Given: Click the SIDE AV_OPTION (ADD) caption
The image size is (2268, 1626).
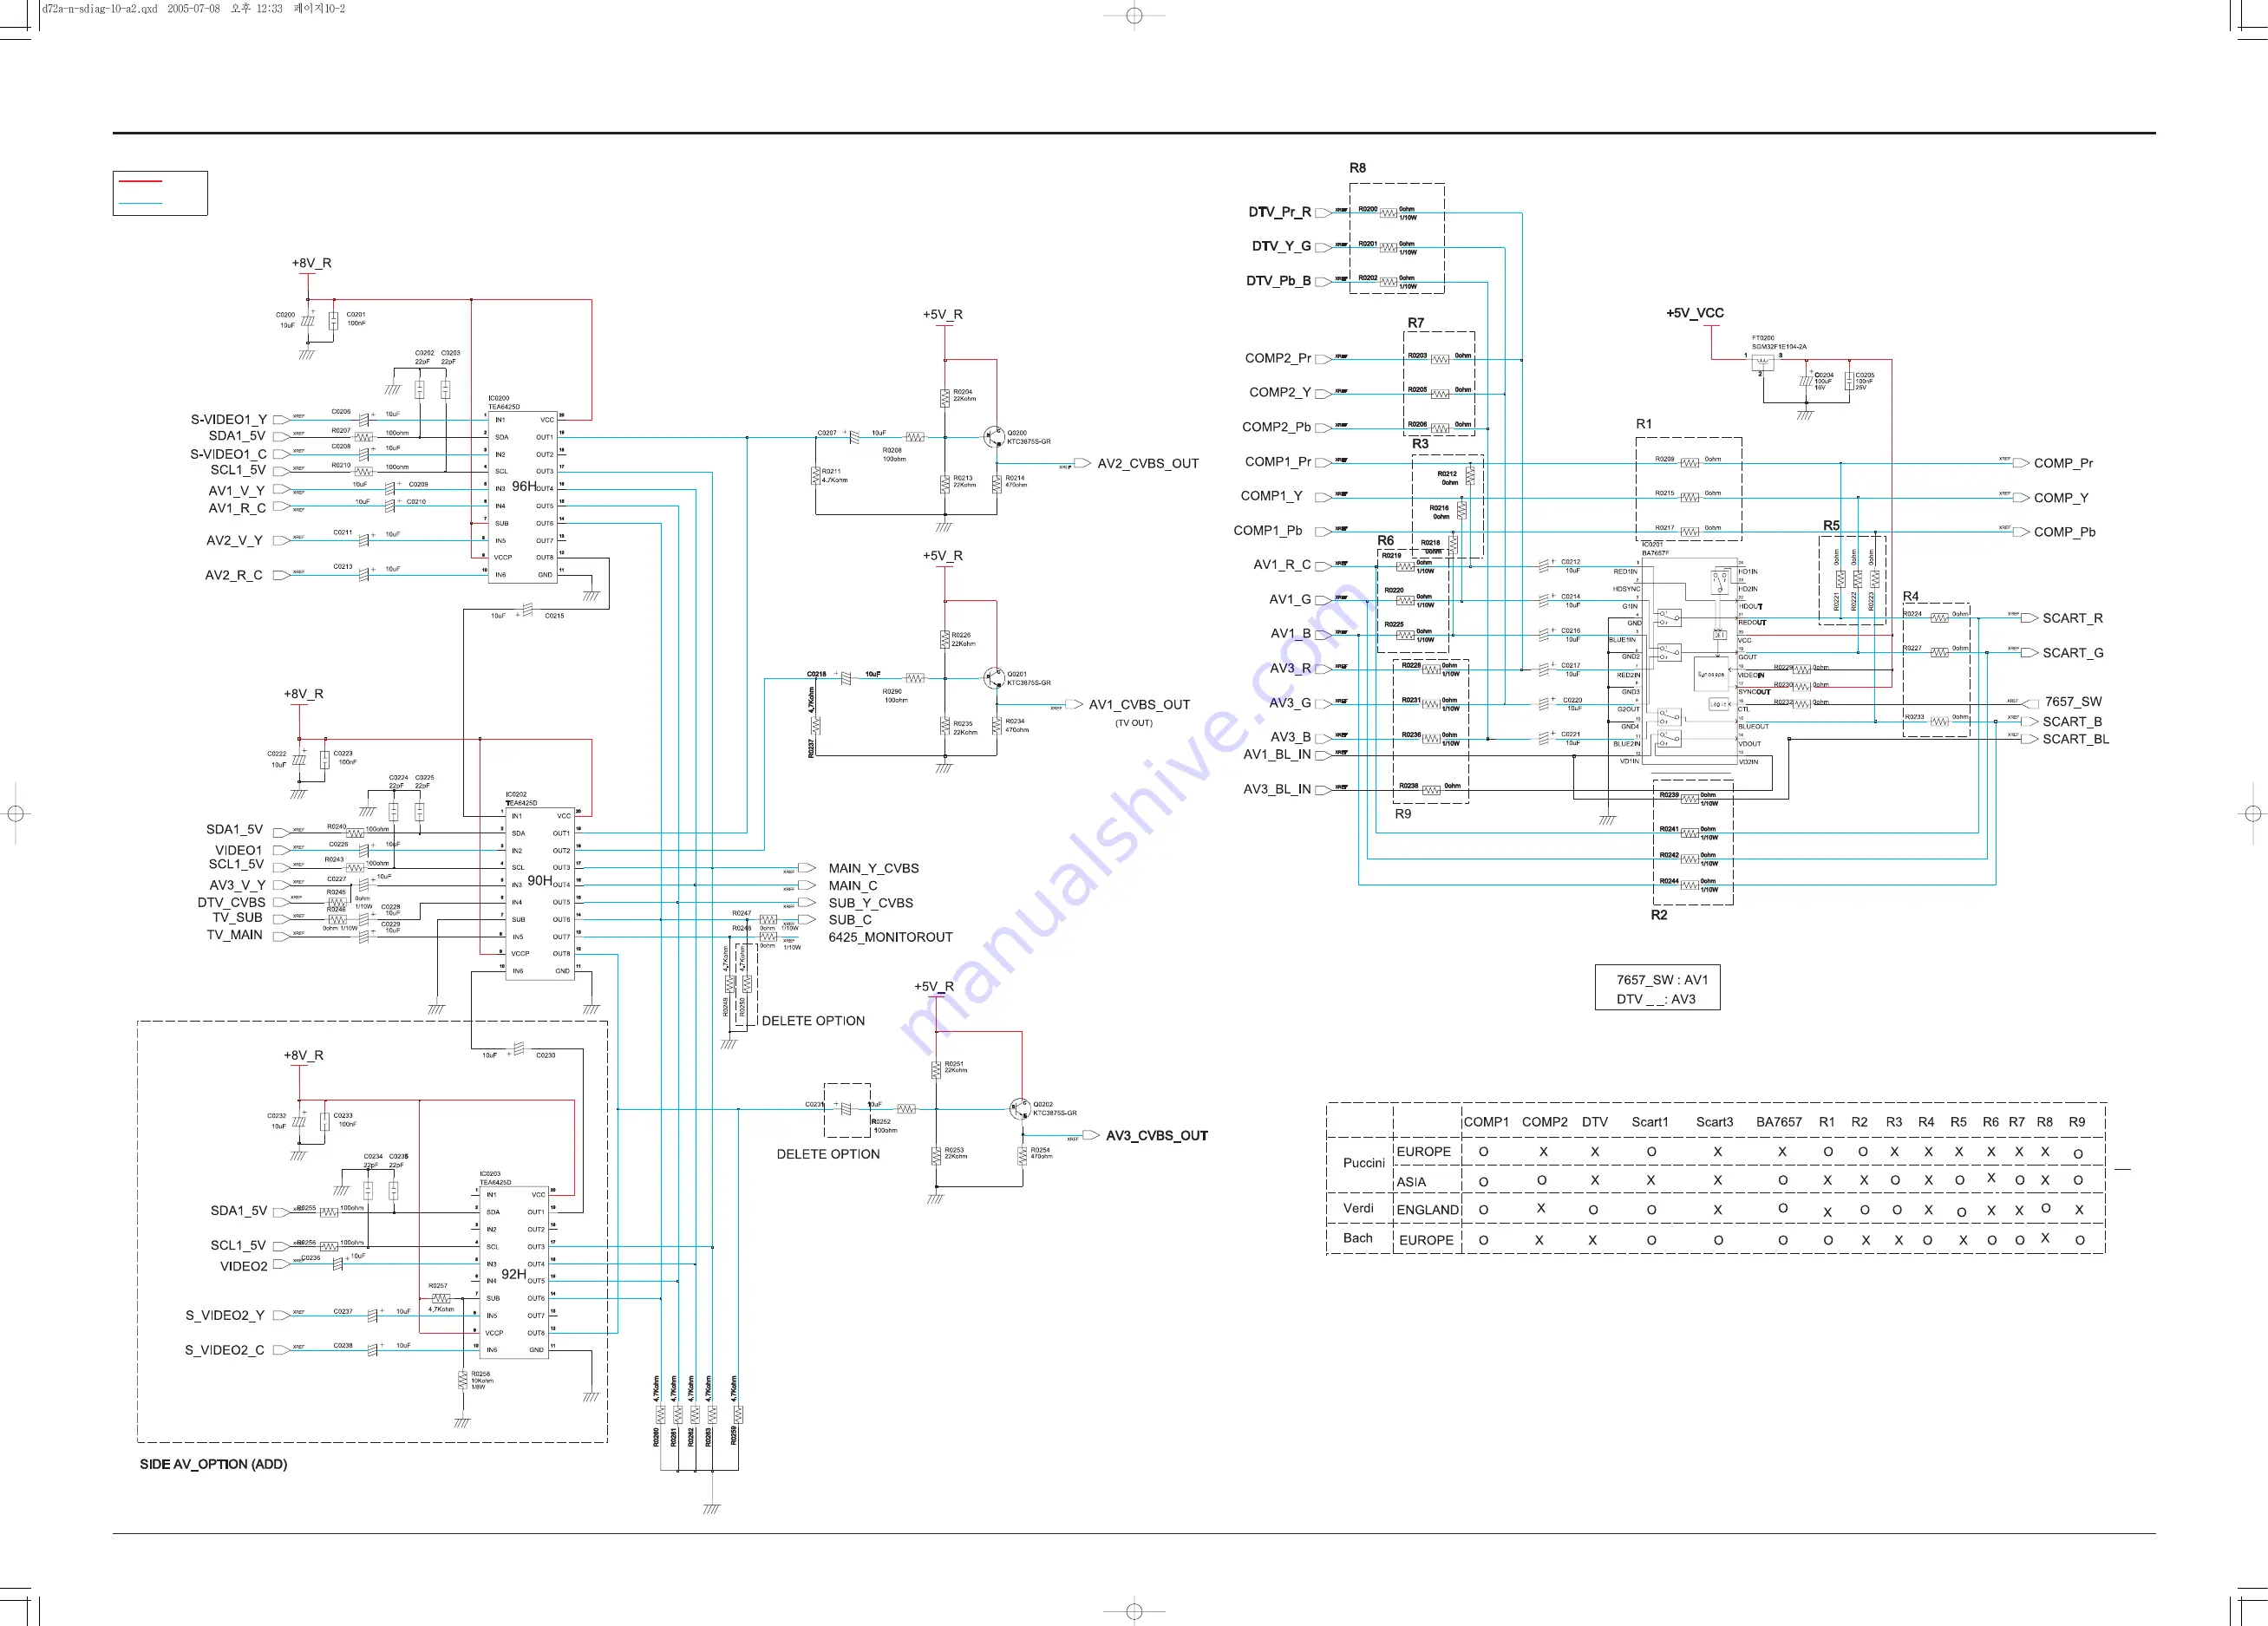Looking at the screenshot, I should (x=213, y=1464).
